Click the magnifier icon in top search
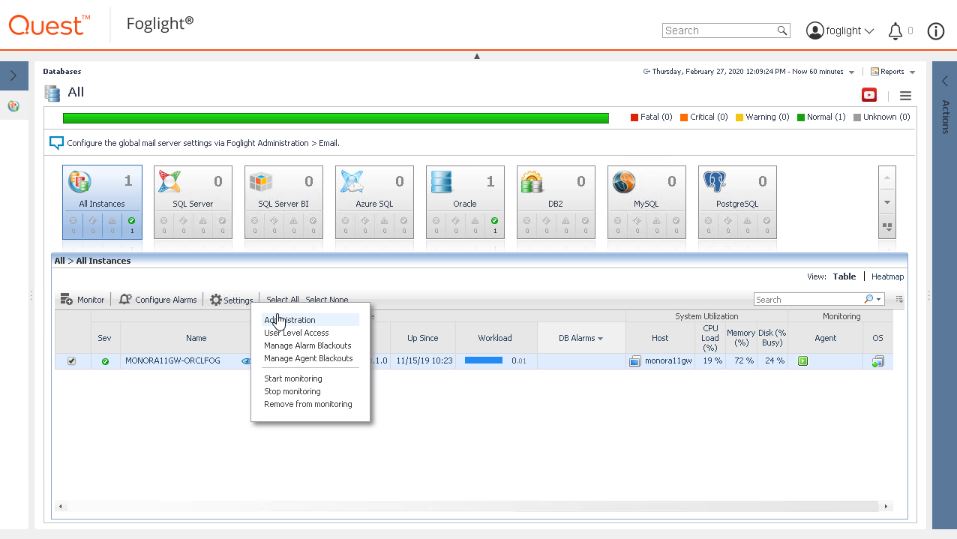This screenshot has width=957, height=539. click(x=782, y=31)
